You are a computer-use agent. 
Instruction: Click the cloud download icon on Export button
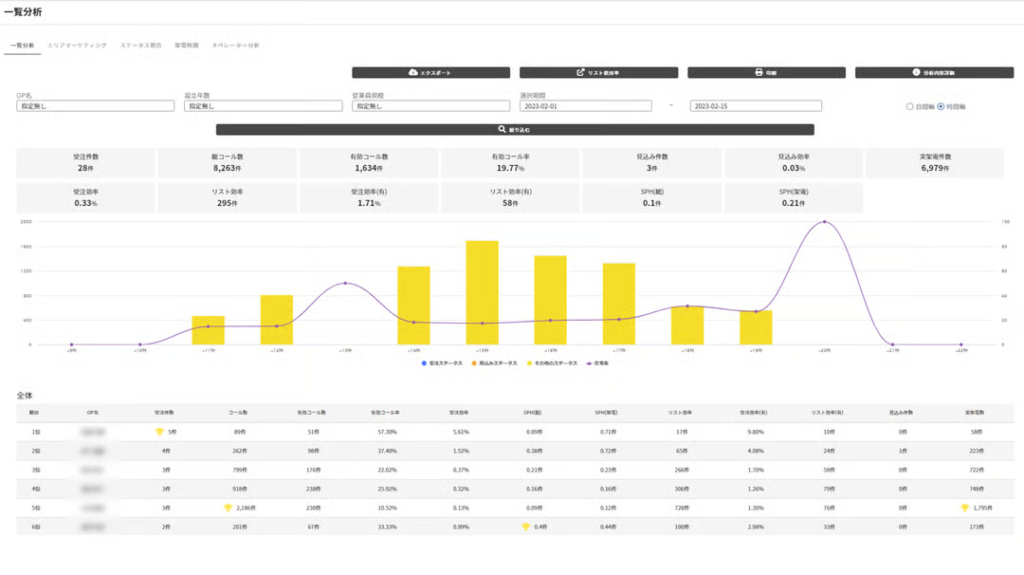pyautogui.click(x=413, y=73)
